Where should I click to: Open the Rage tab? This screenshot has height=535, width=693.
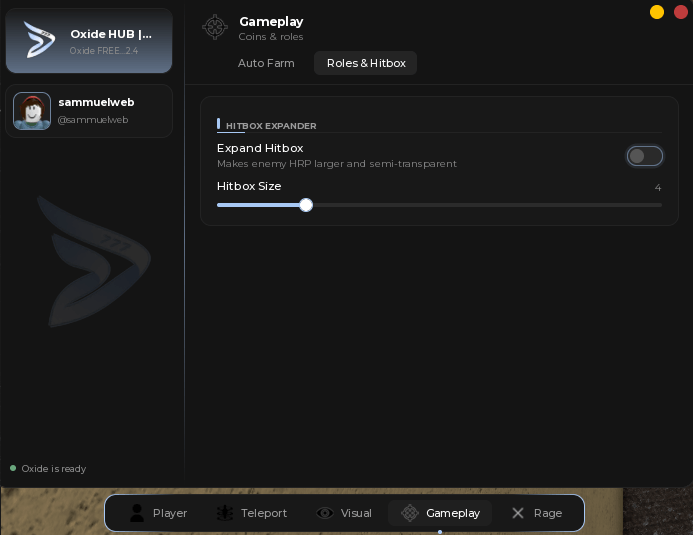537,513
